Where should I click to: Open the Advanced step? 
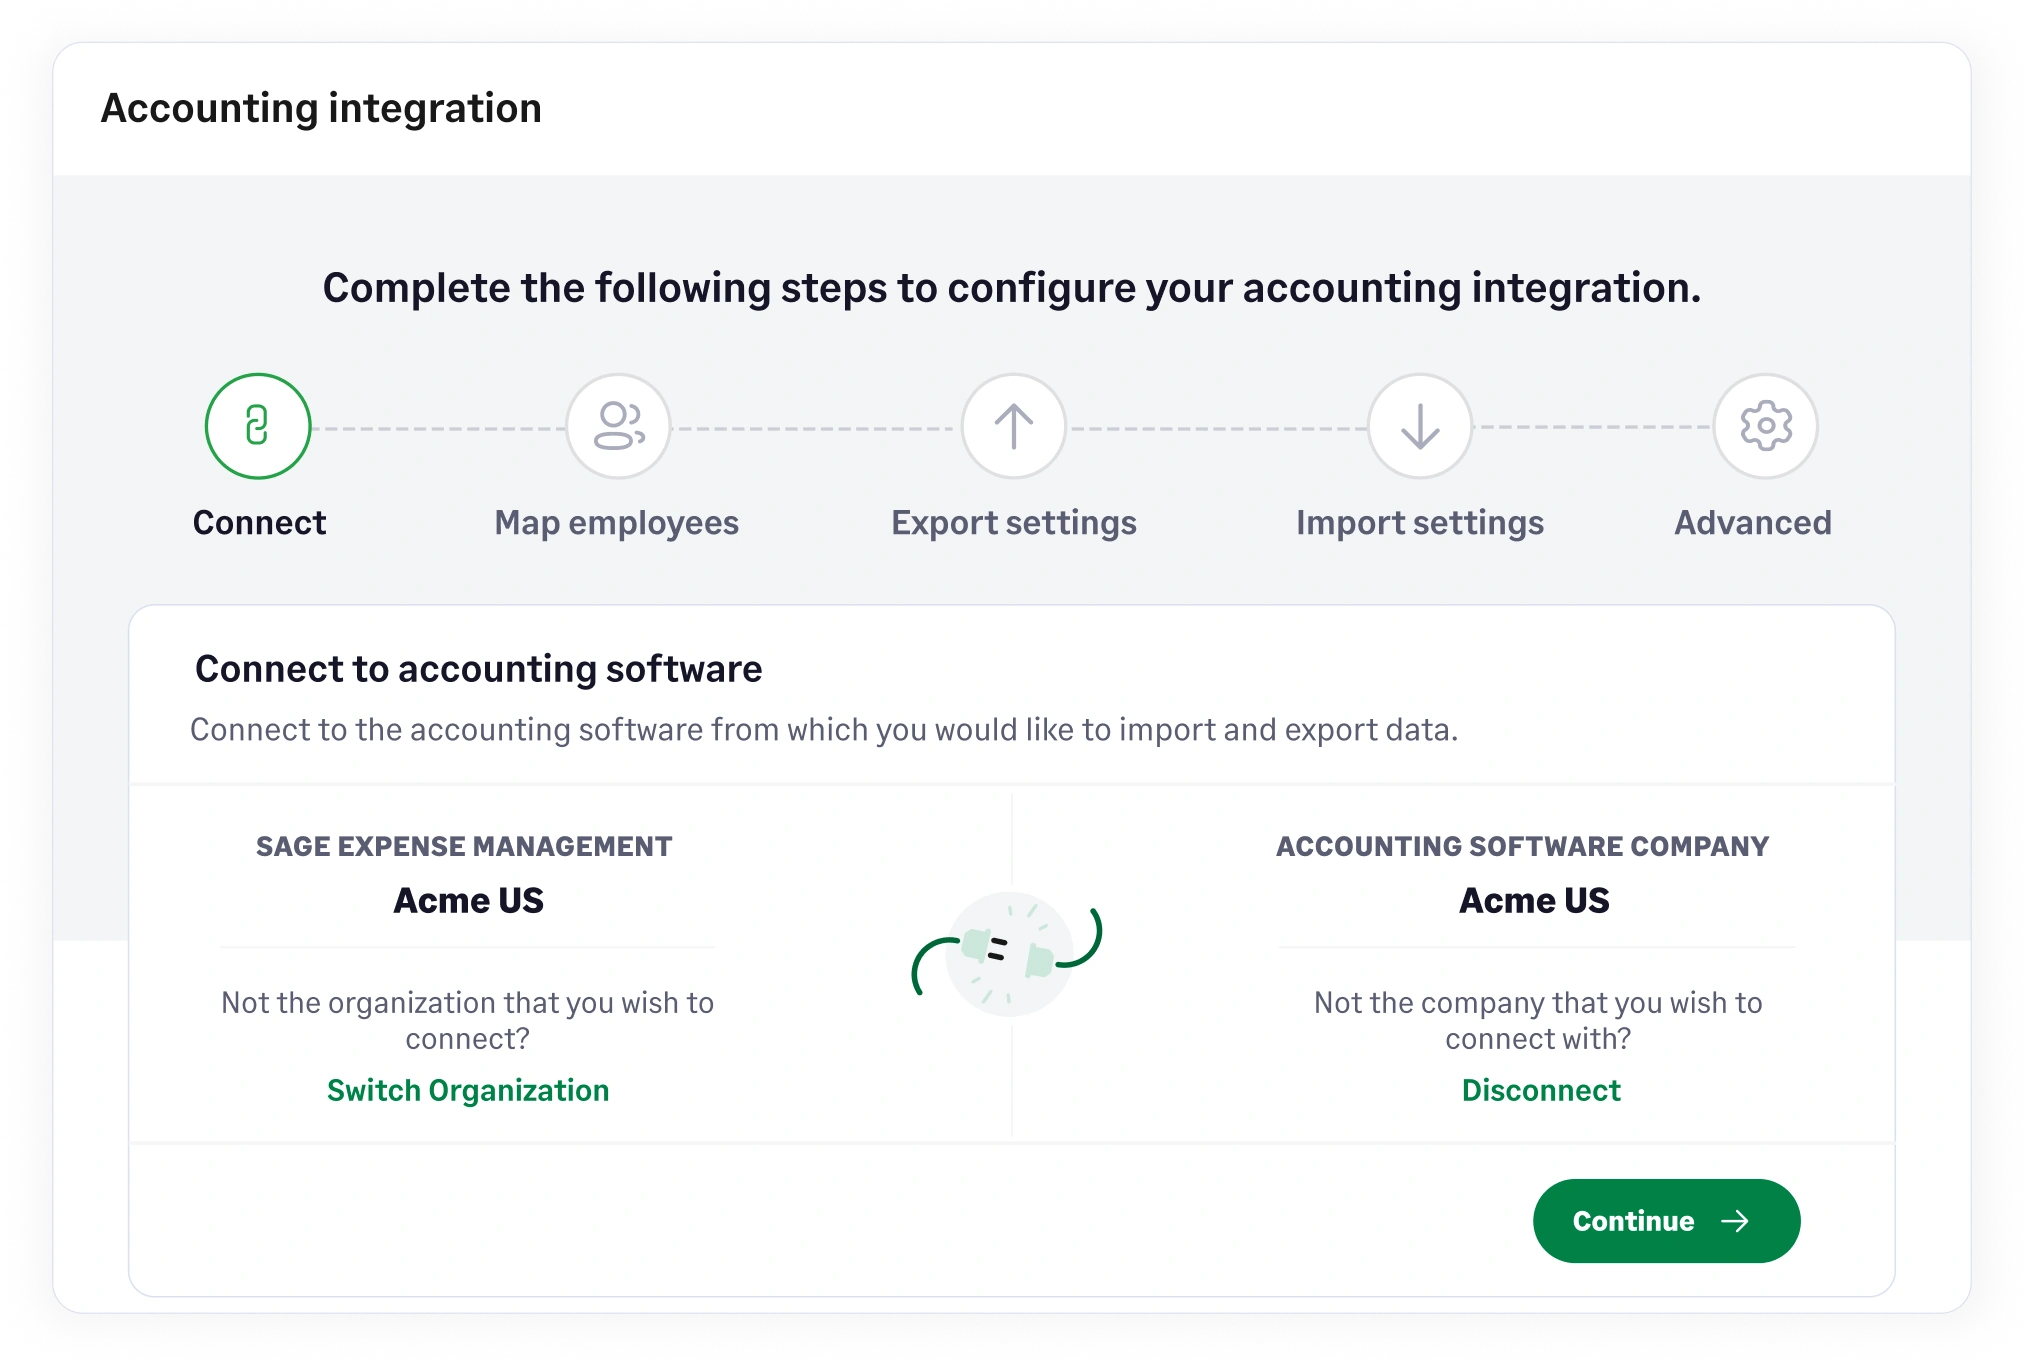(x=1753, y=521)
